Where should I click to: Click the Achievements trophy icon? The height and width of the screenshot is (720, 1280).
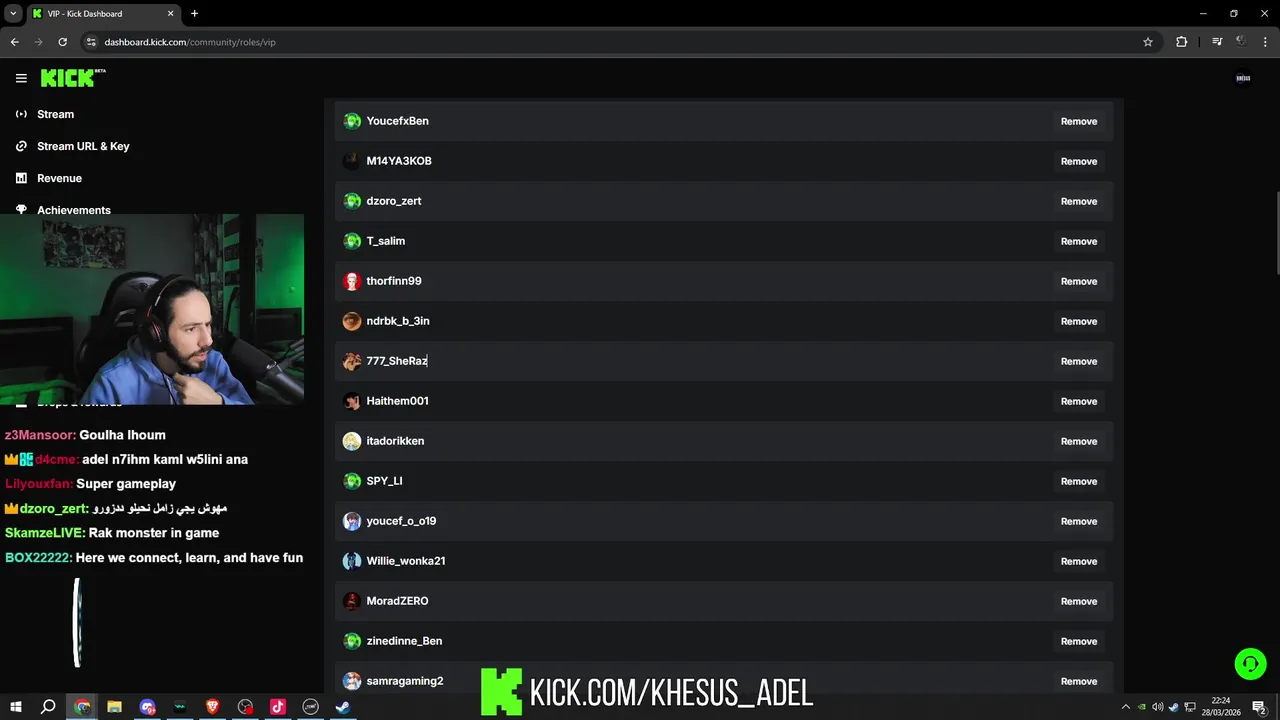pyautogui.click(x=21, y=210)
